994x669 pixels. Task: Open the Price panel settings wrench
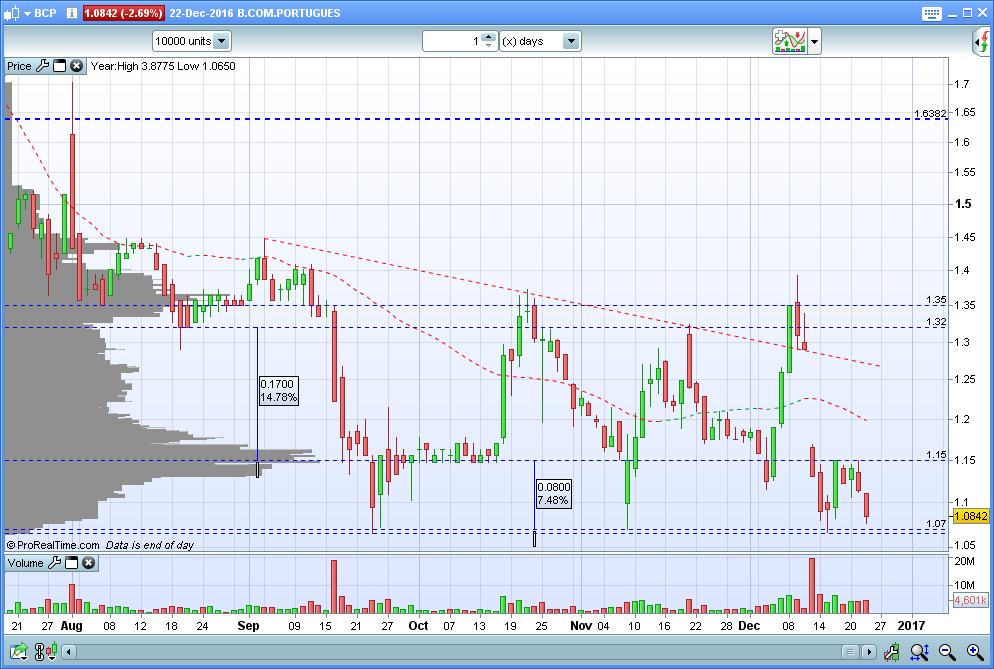(x=42, y=65)
